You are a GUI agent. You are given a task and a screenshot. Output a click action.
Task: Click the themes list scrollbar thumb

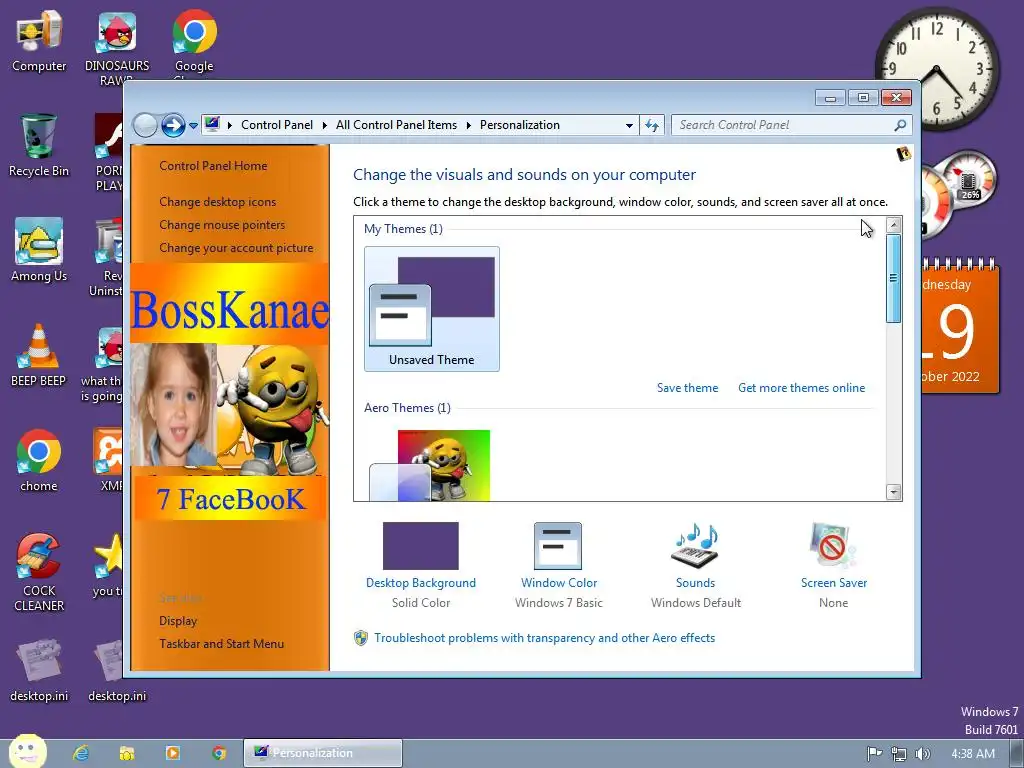coord(893,278)
